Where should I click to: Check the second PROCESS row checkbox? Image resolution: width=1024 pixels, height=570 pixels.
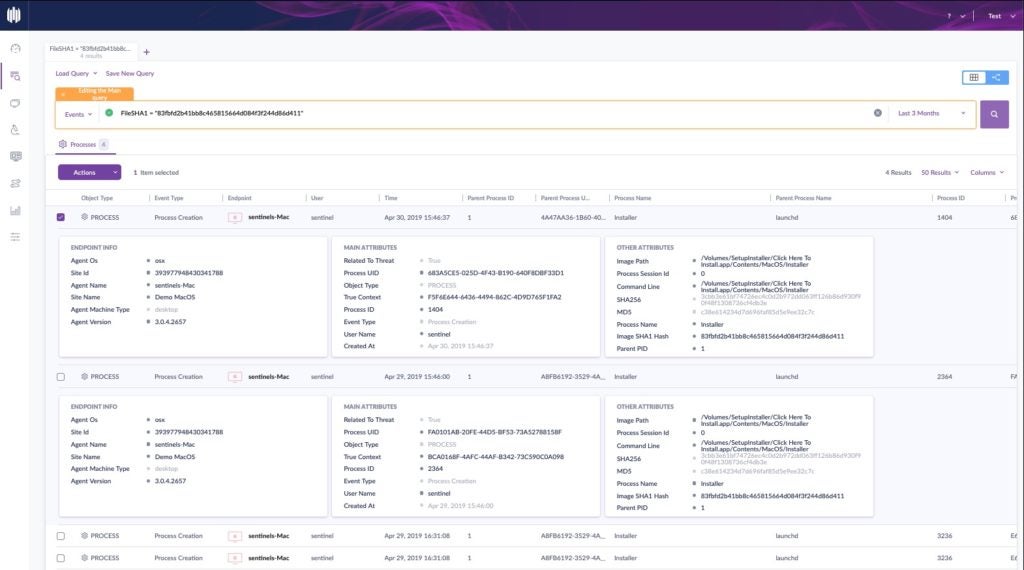point(61,377)
